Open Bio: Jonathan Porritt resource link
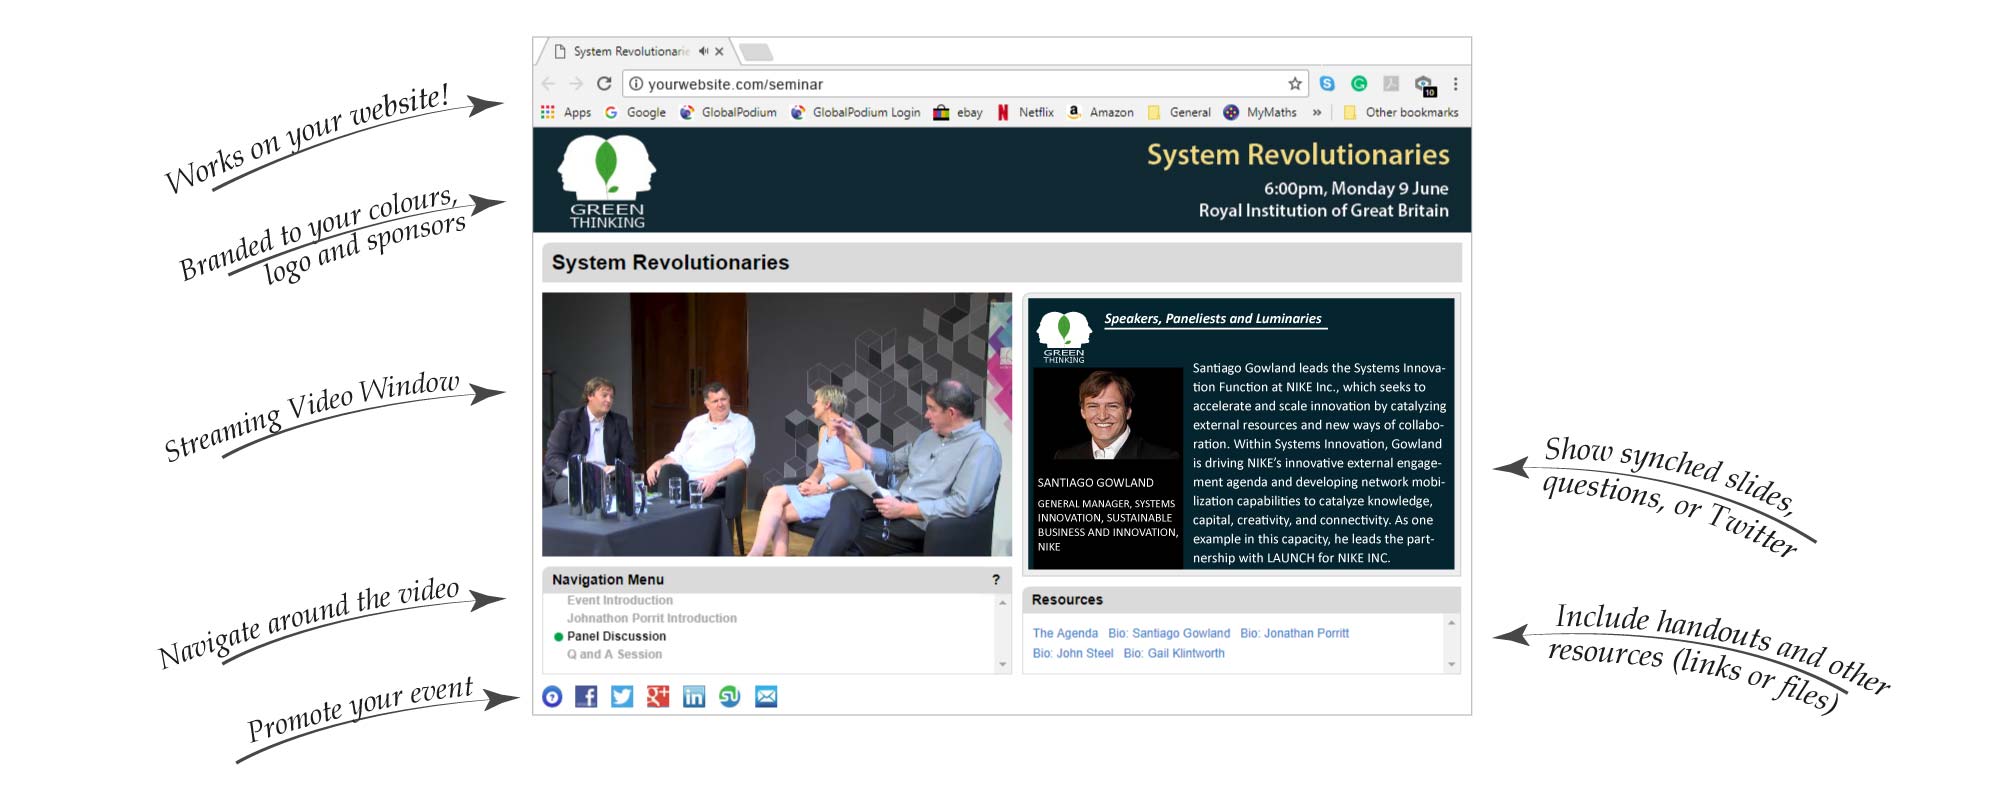This screenshot has height=800, width=2000. pyautogui.click(x=1294, y=633)
